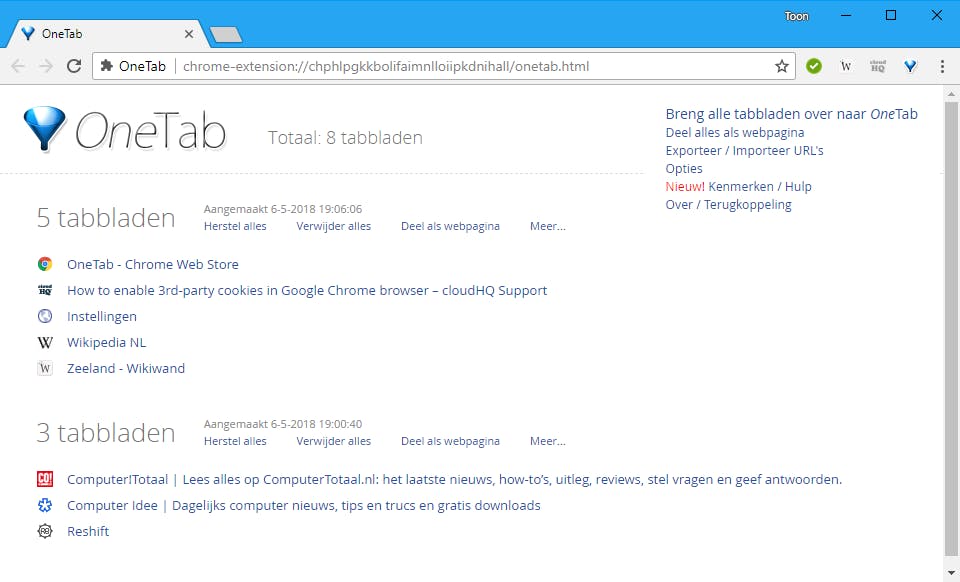
Task: Open the Reshift saved tab link
Action: [88, 531]
